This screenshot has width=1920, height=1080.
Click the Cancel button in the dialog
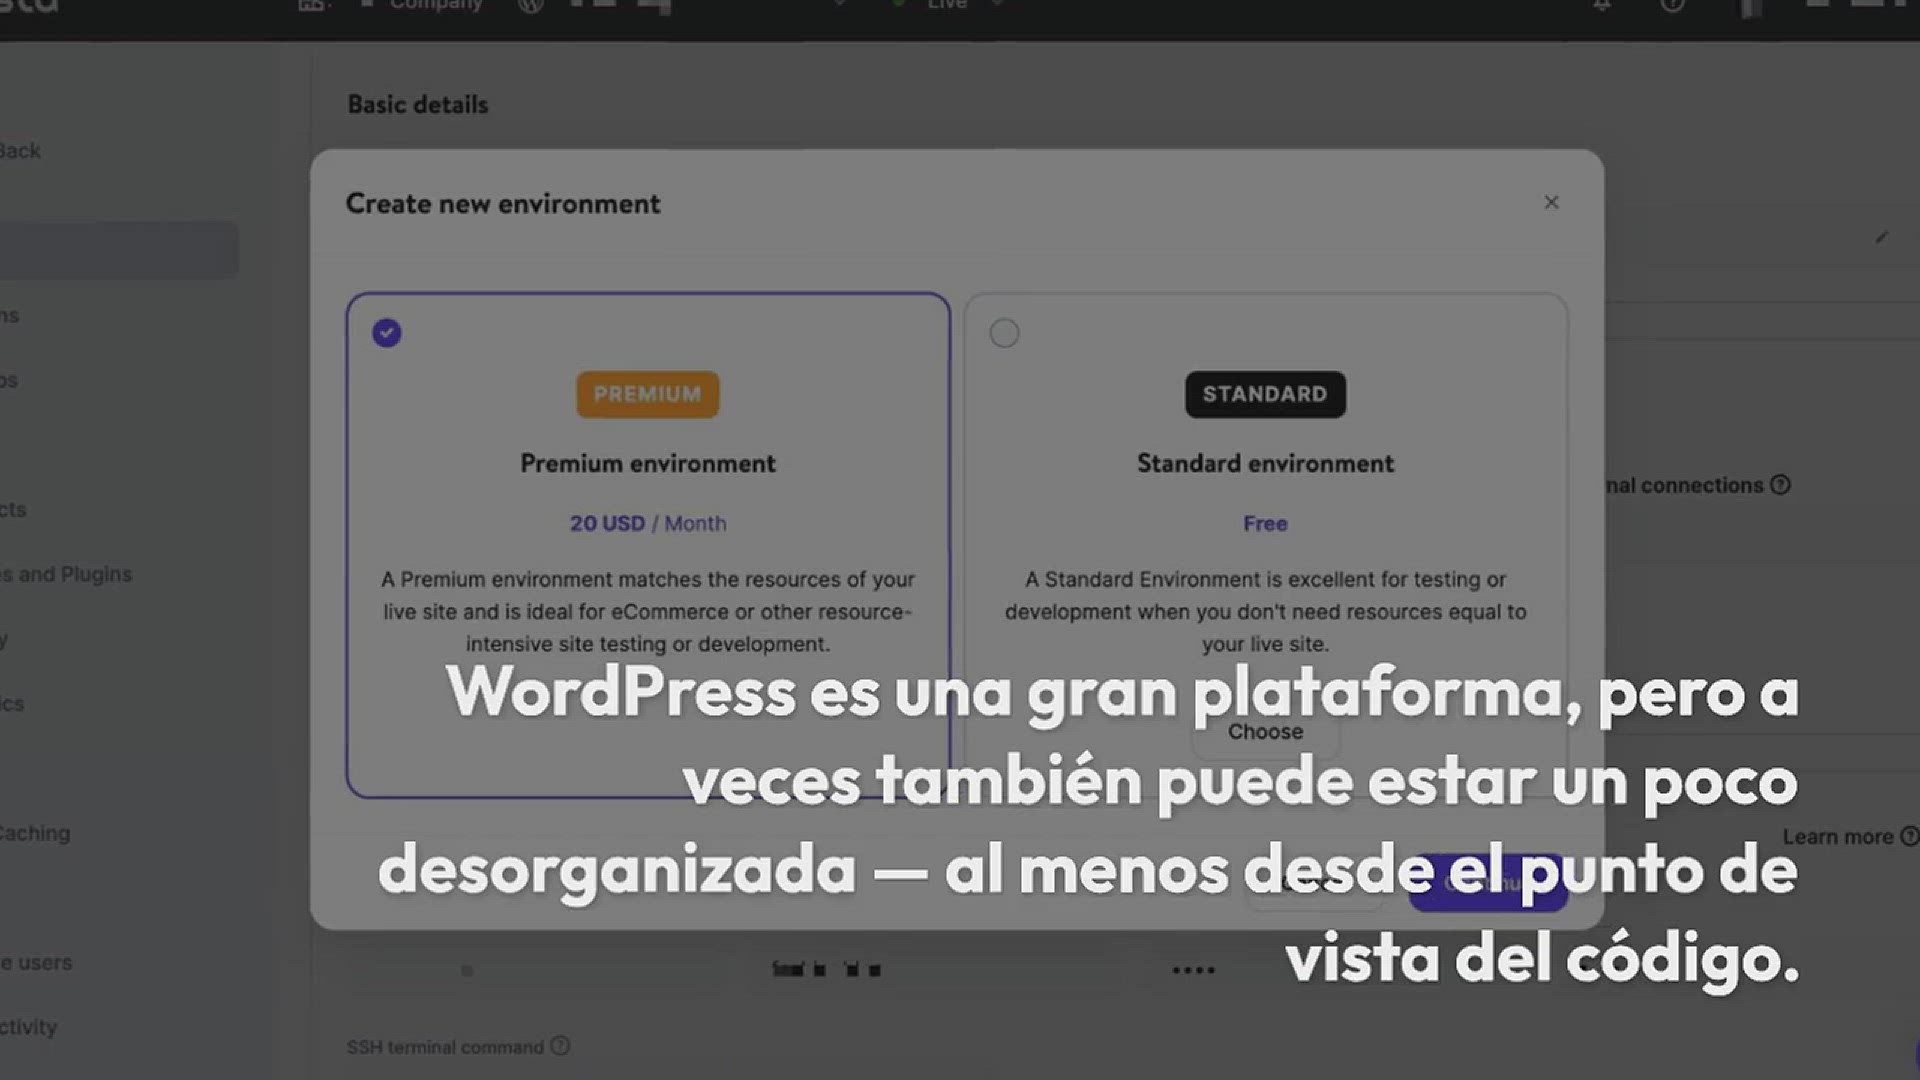pyautogui.click(x=1315, y=884)
